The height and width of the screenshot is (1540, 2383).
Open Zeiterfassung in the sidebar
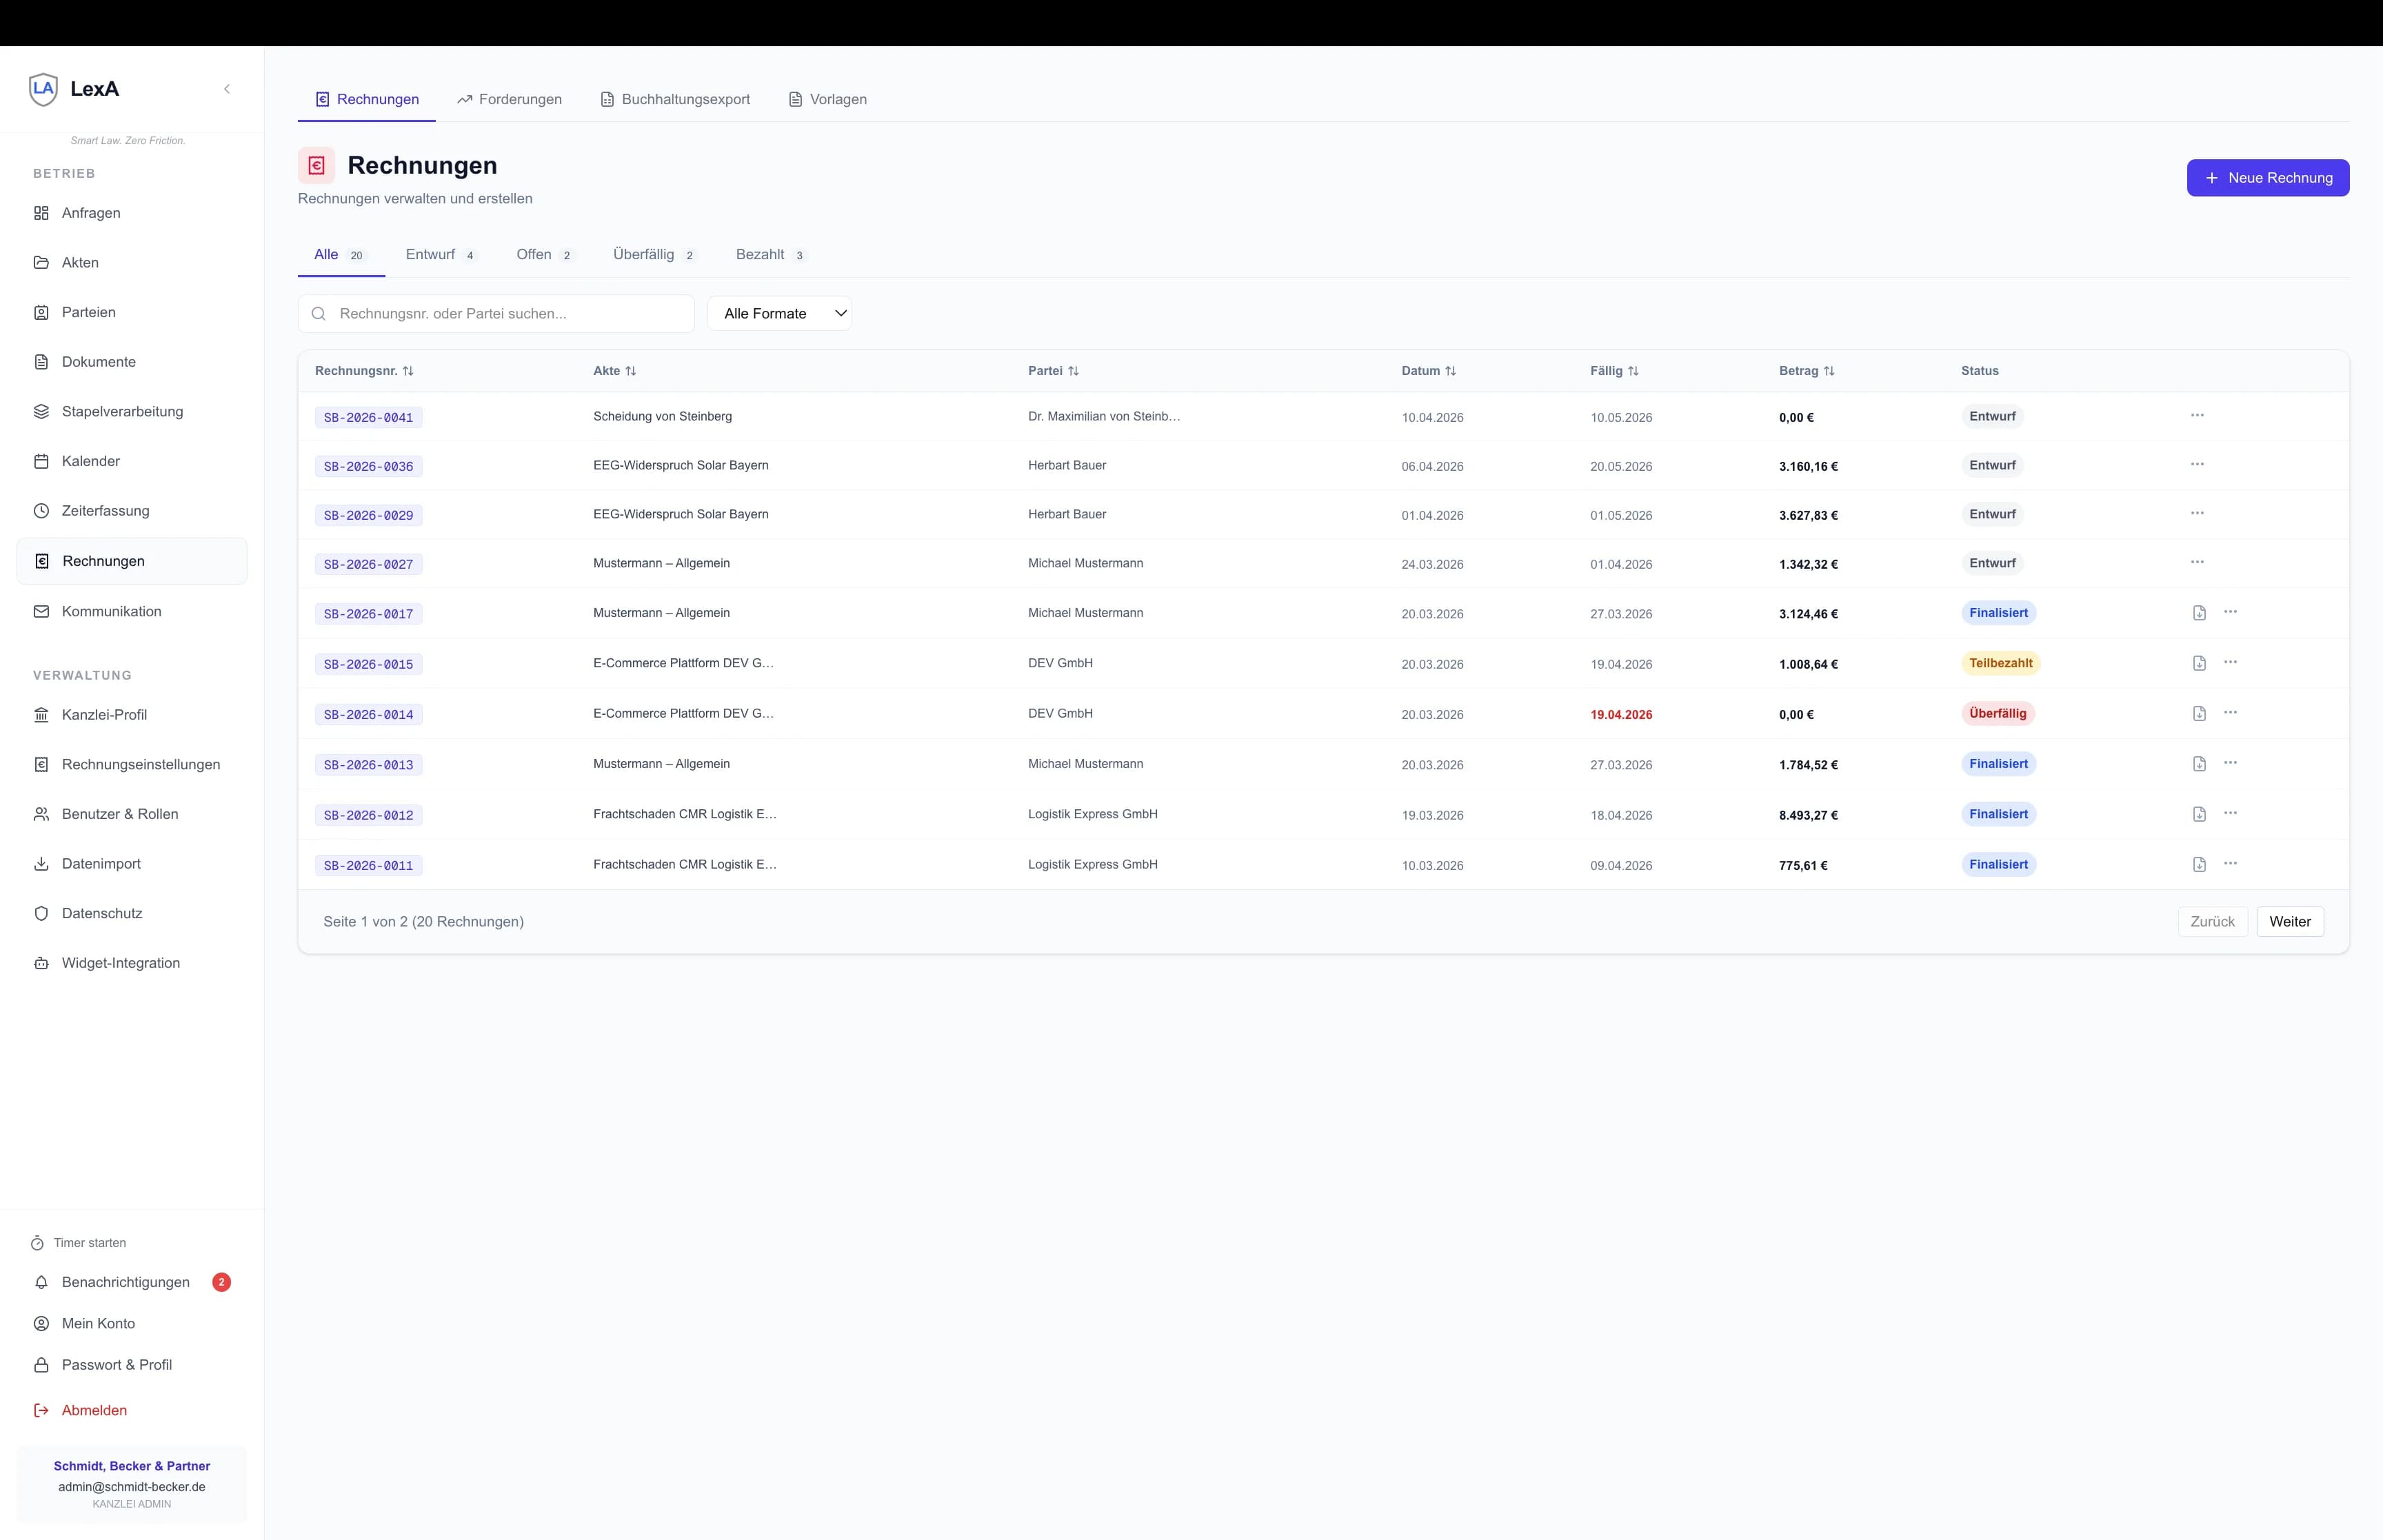click(x=105, y=510)
